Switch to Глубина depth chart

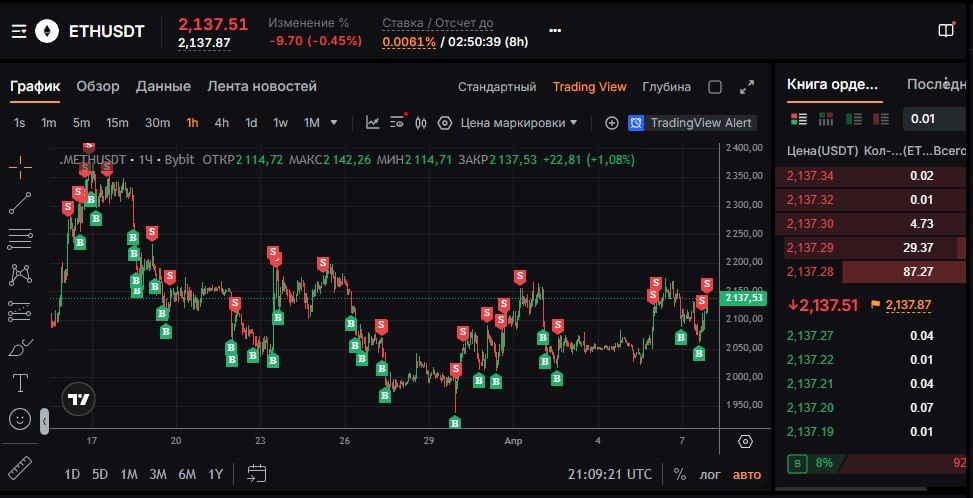(666, 87)
